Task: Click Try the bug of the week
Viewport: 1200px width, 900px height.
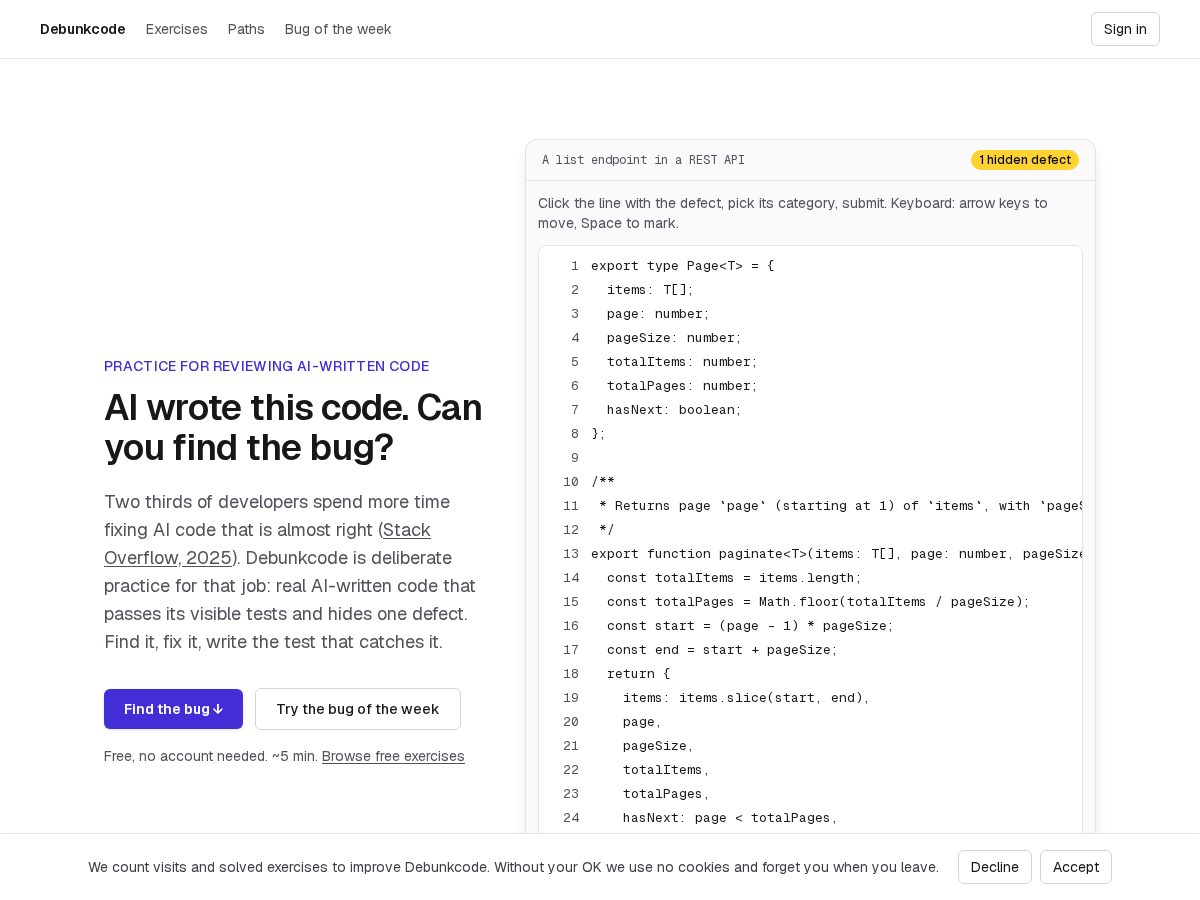Action: [x=358, y=709]
